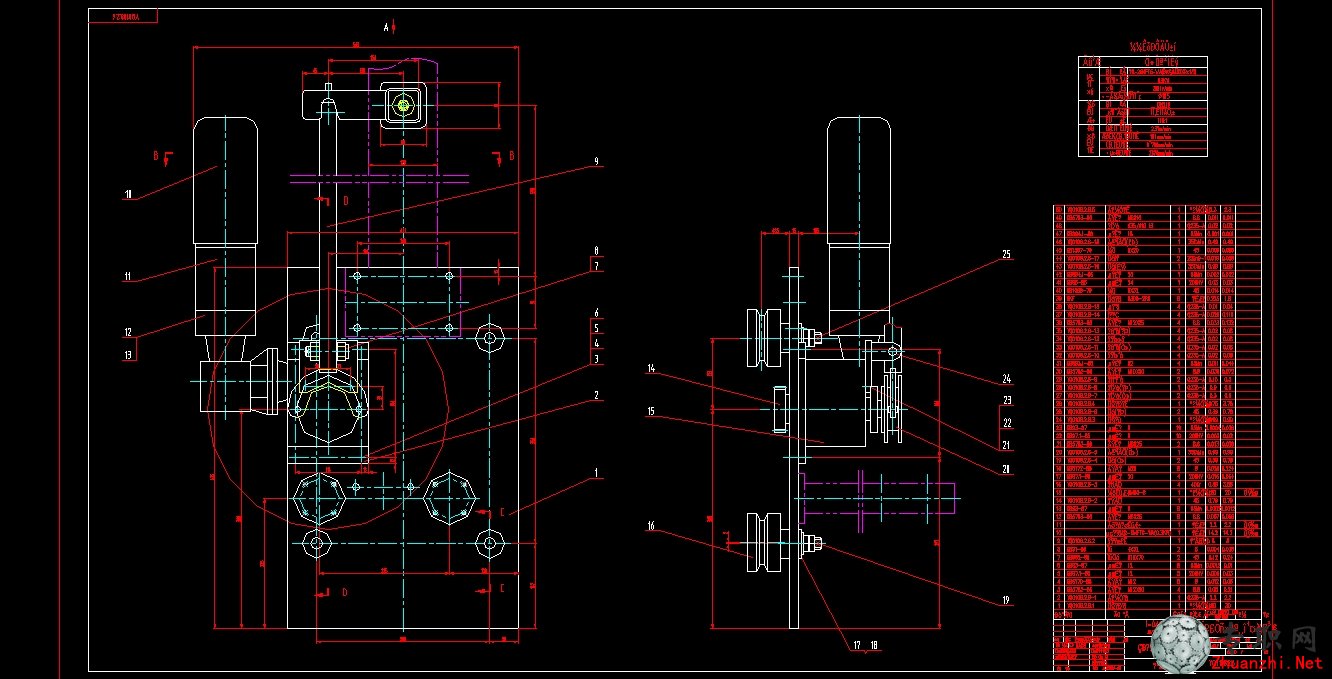Screen dimensions: 1332x679
Task: Select part callout number 1
Action: [596, 472]
